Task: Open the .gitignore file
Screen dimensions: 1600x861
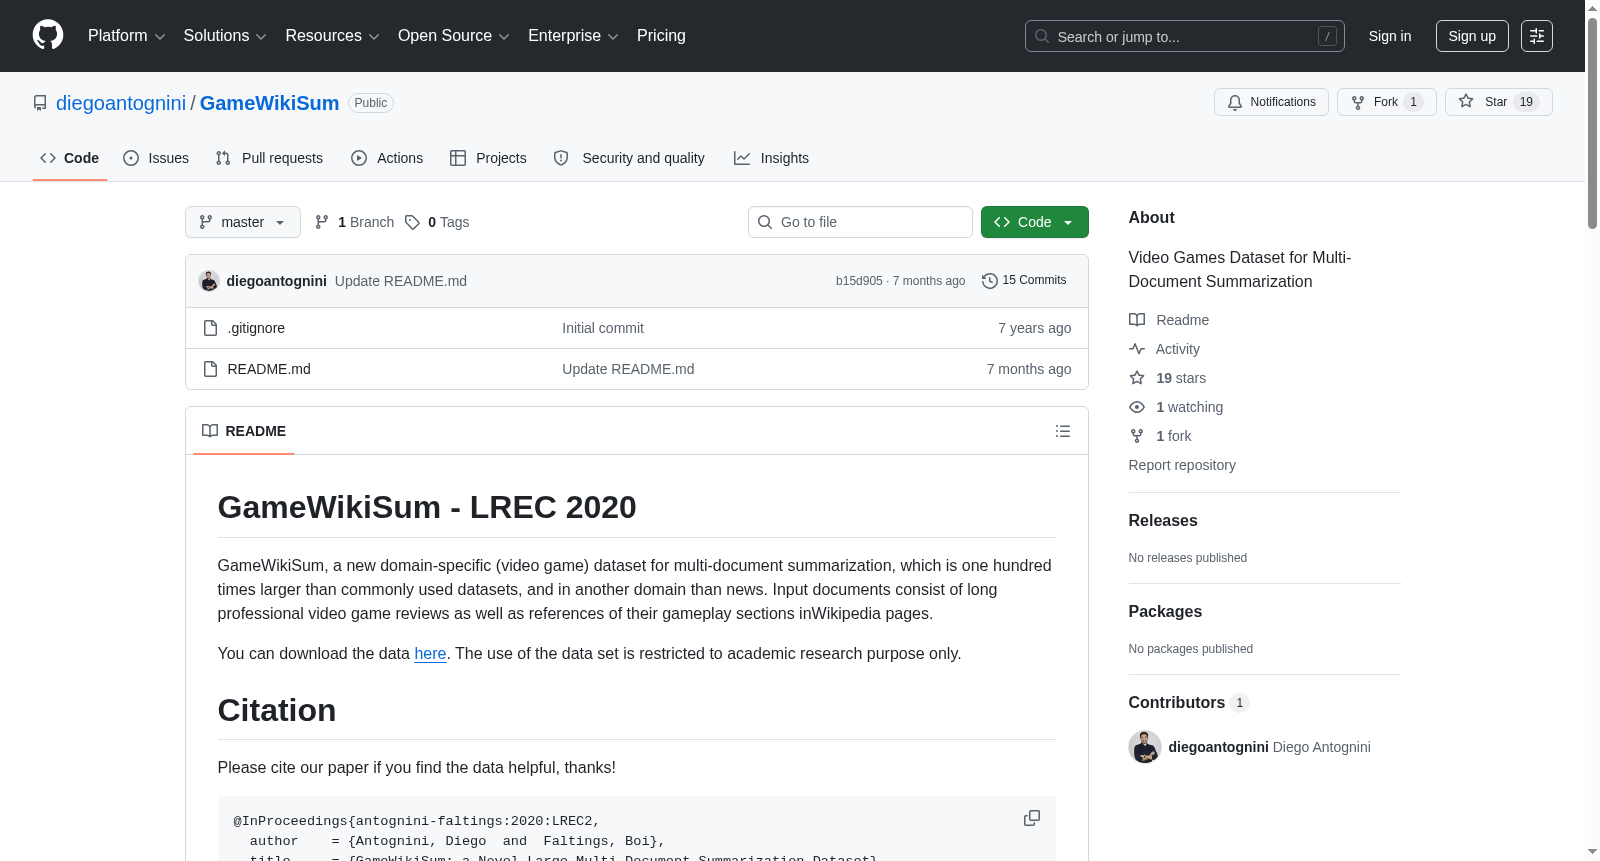Action: coord(256,328)
